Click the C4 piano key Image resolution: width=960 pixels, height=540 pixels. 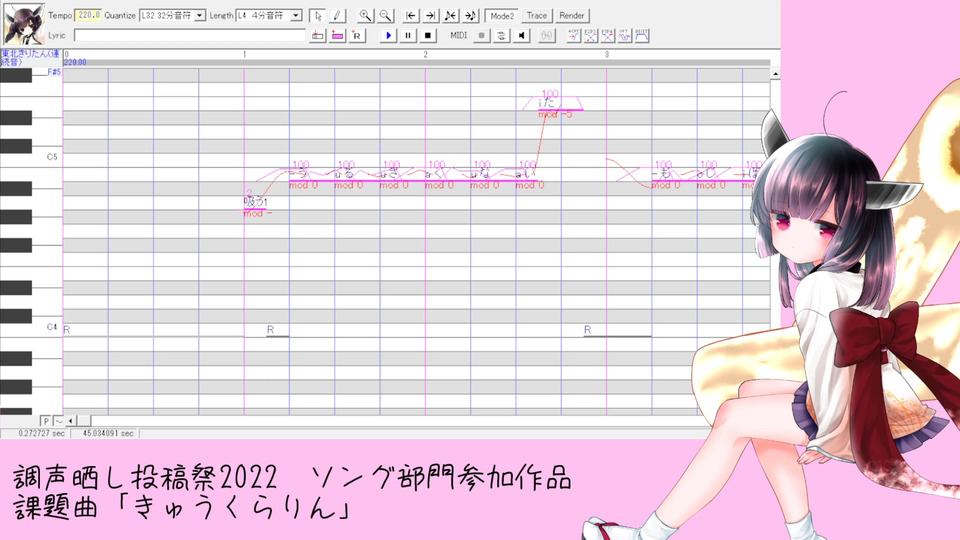[x=31, y=329]
